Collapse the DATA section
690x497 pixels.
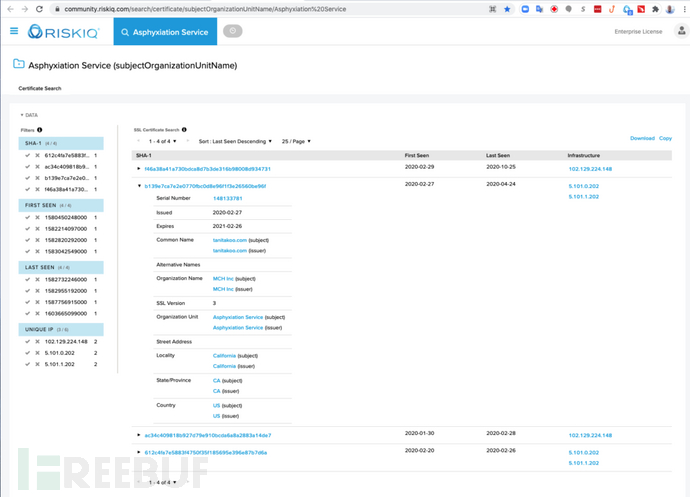click(29, 115)
